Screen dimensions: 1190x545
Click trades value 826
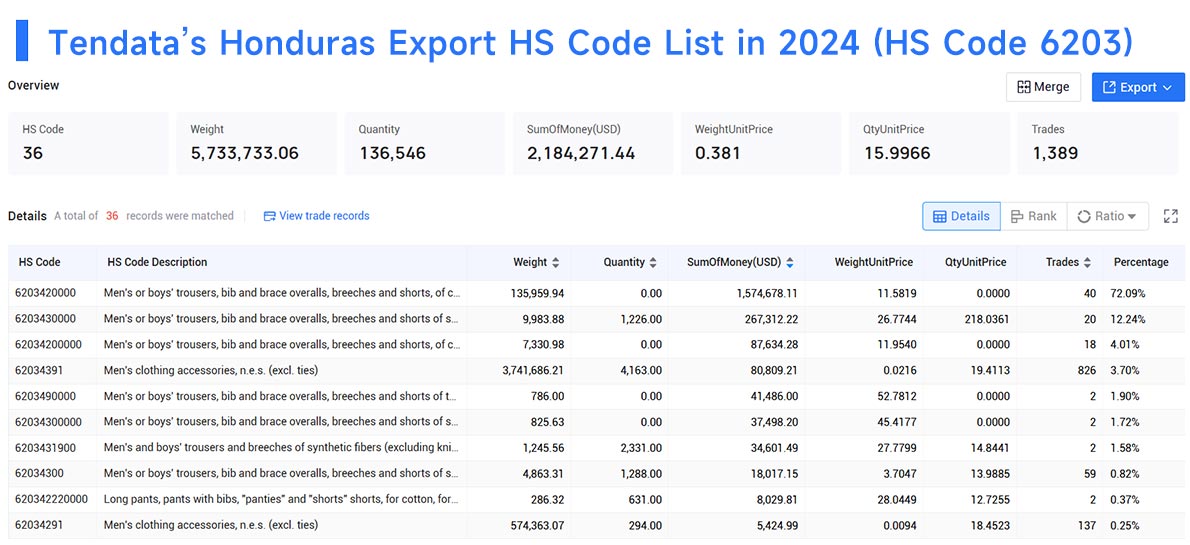tap(1085, 370)
